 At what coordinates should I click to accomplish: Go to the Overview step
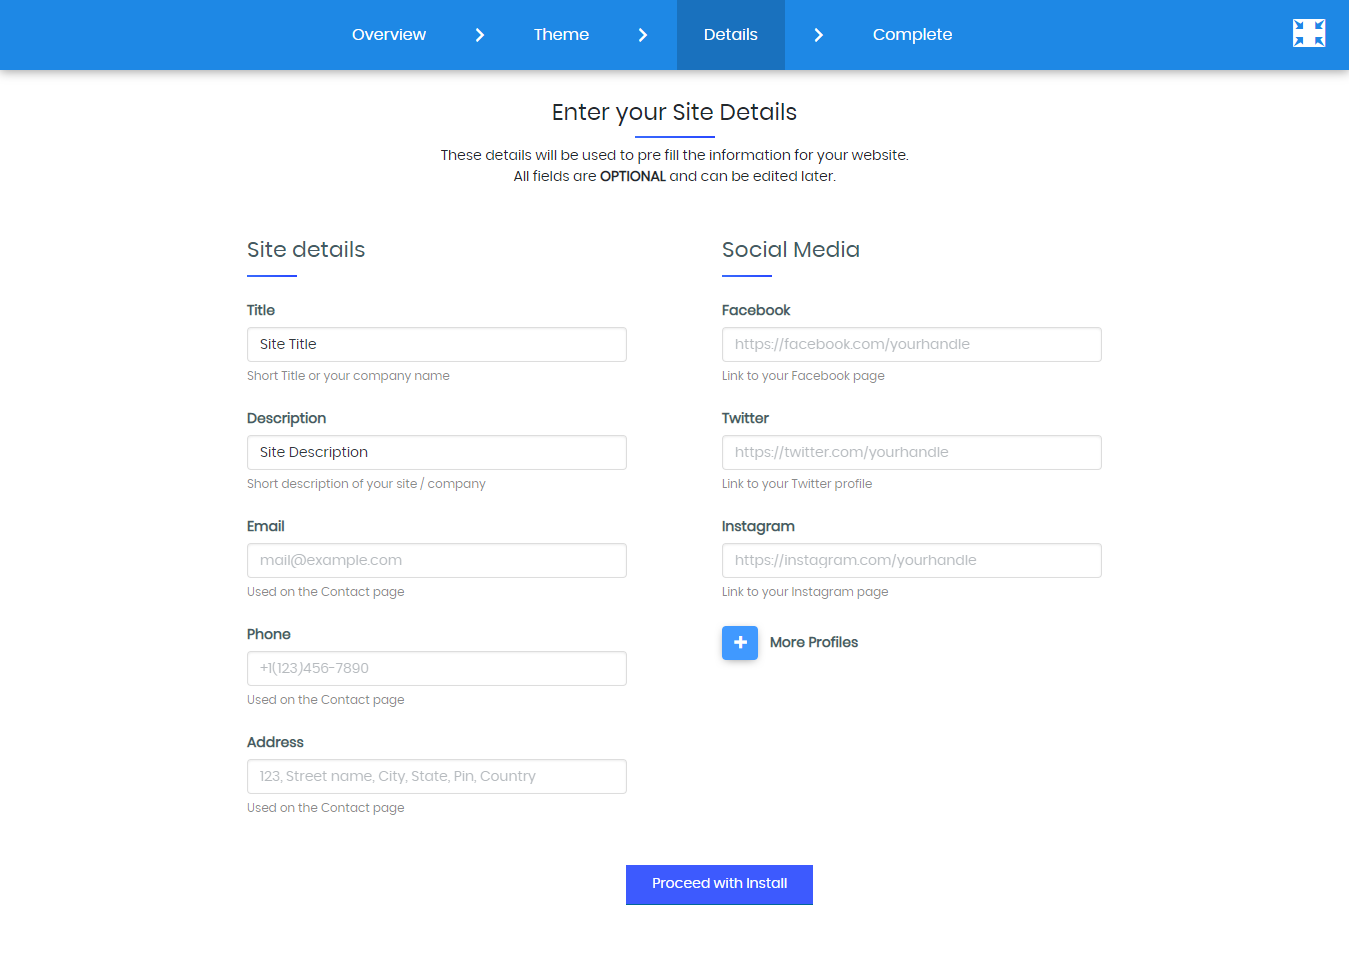click(x=389, y=35)
